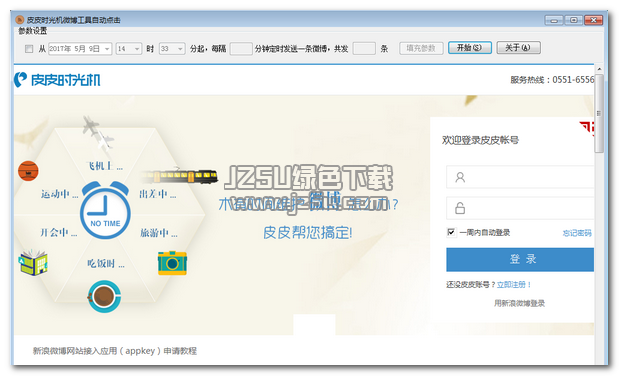Viewport: 619px width, 376px height.
Task: Click the 关于(A) button
Action: [518, 48]
